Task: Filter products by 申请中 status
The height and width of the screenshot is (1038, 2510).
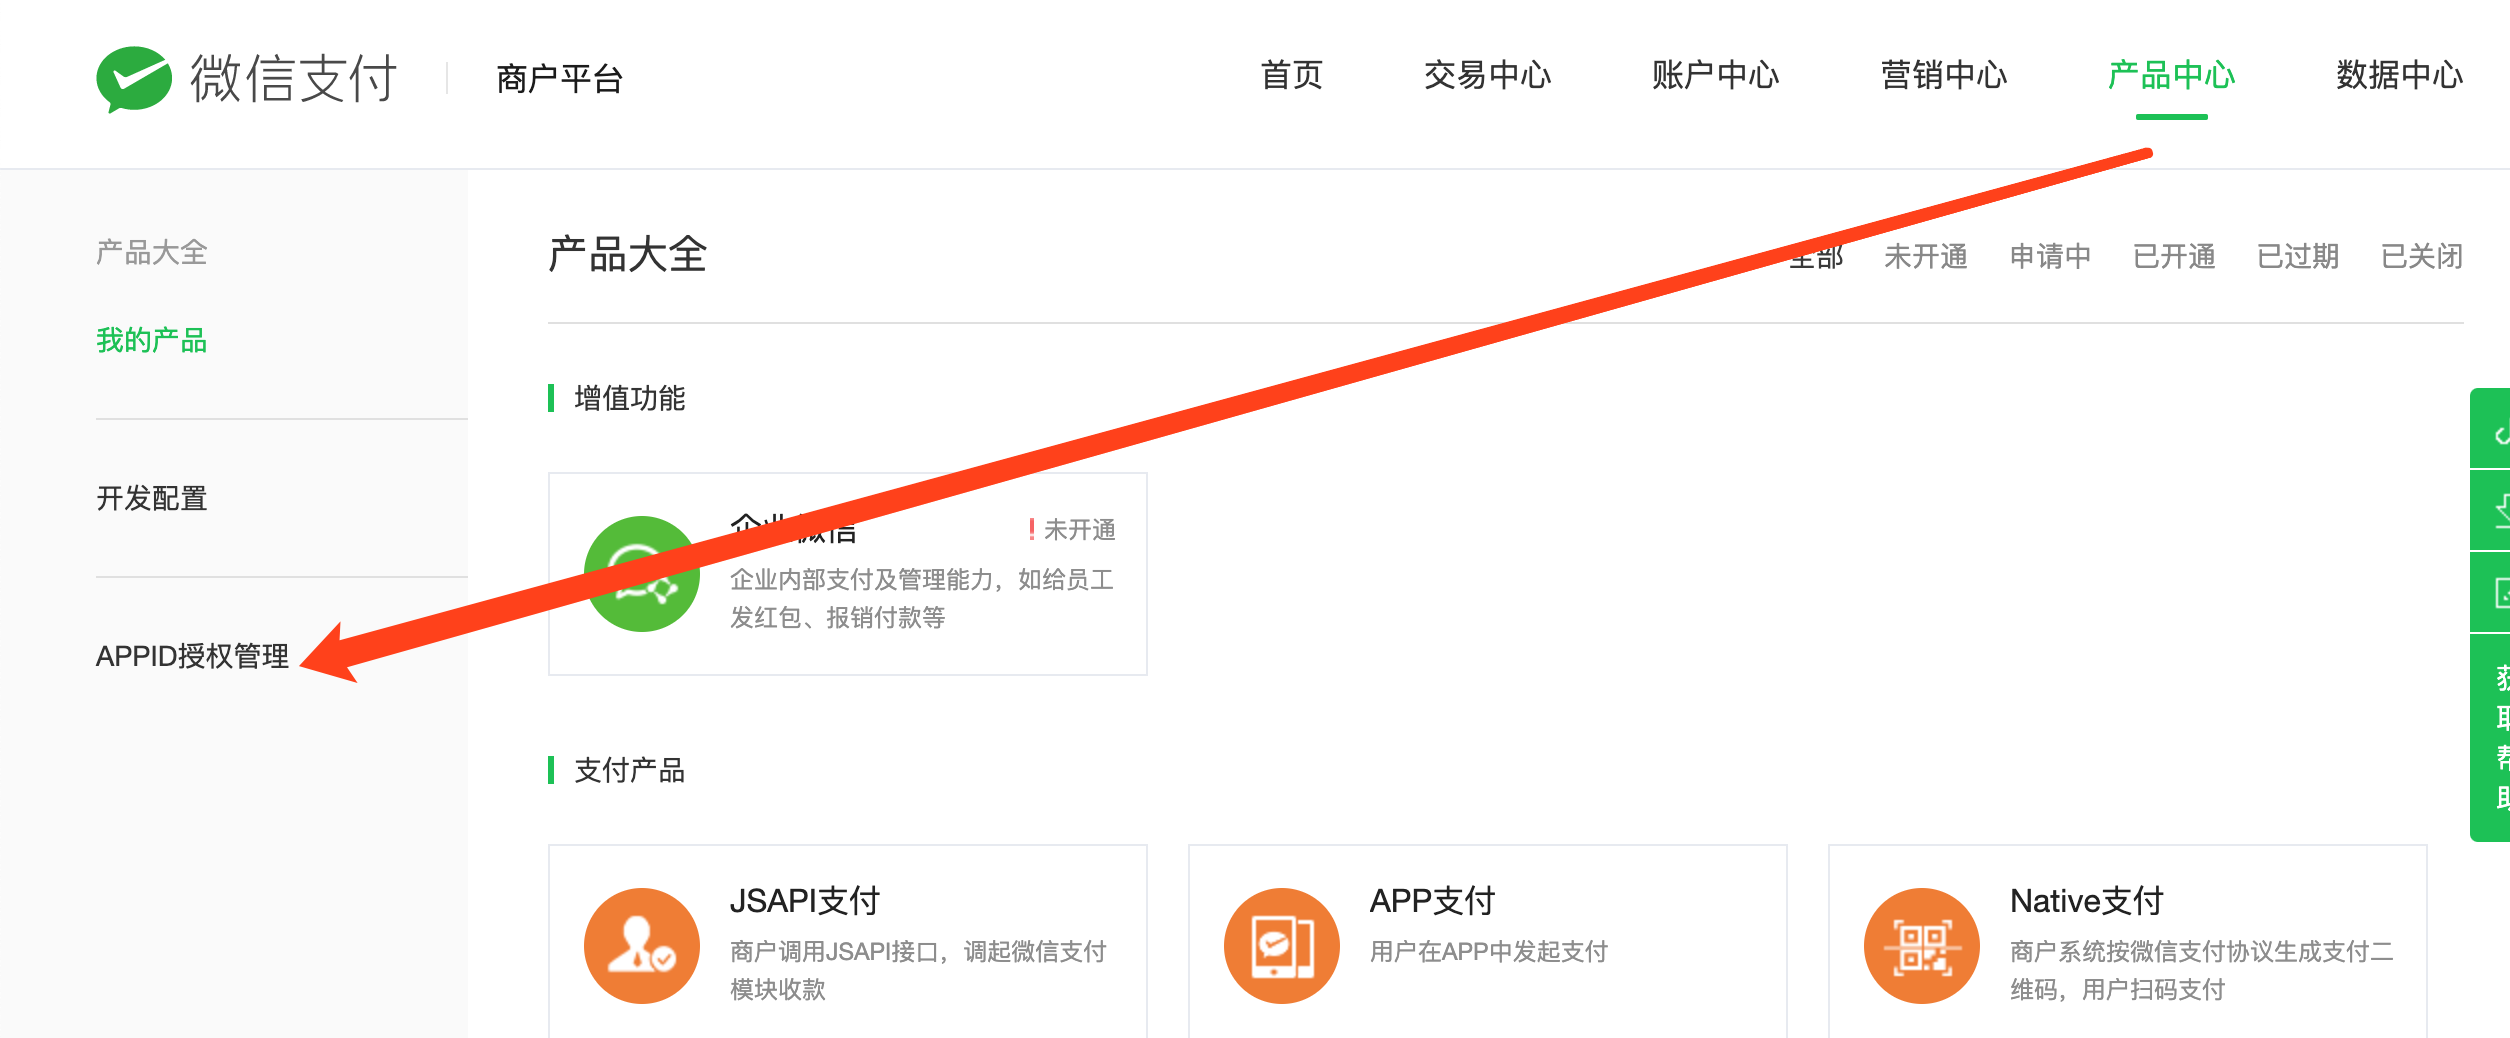Action: click(x=2050, y=256)
